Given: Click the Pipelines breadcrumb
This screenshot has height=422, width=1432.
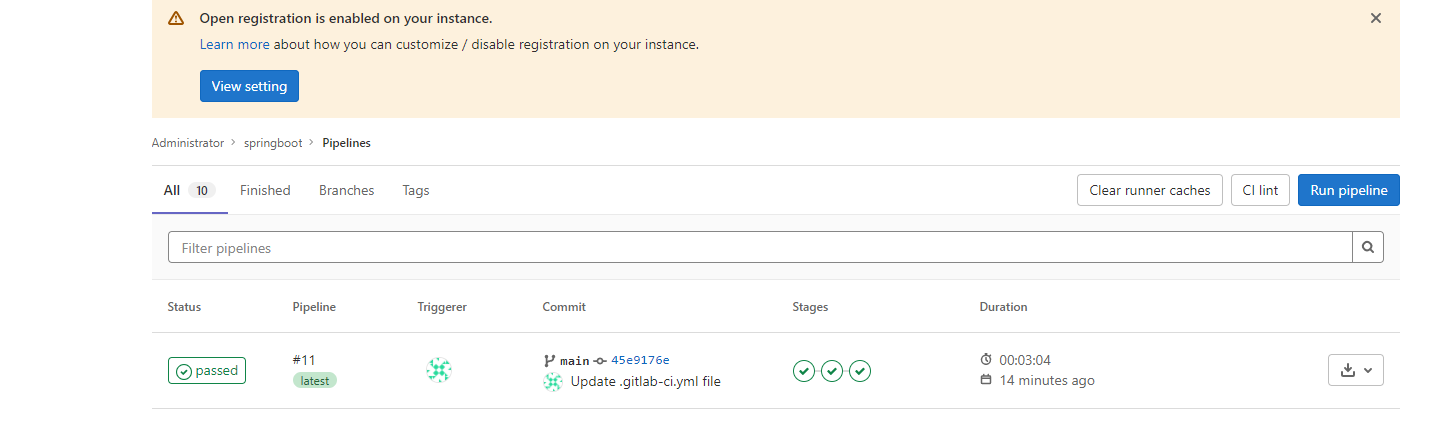Looking at the screenshot, I should click(x=346, y=143).
